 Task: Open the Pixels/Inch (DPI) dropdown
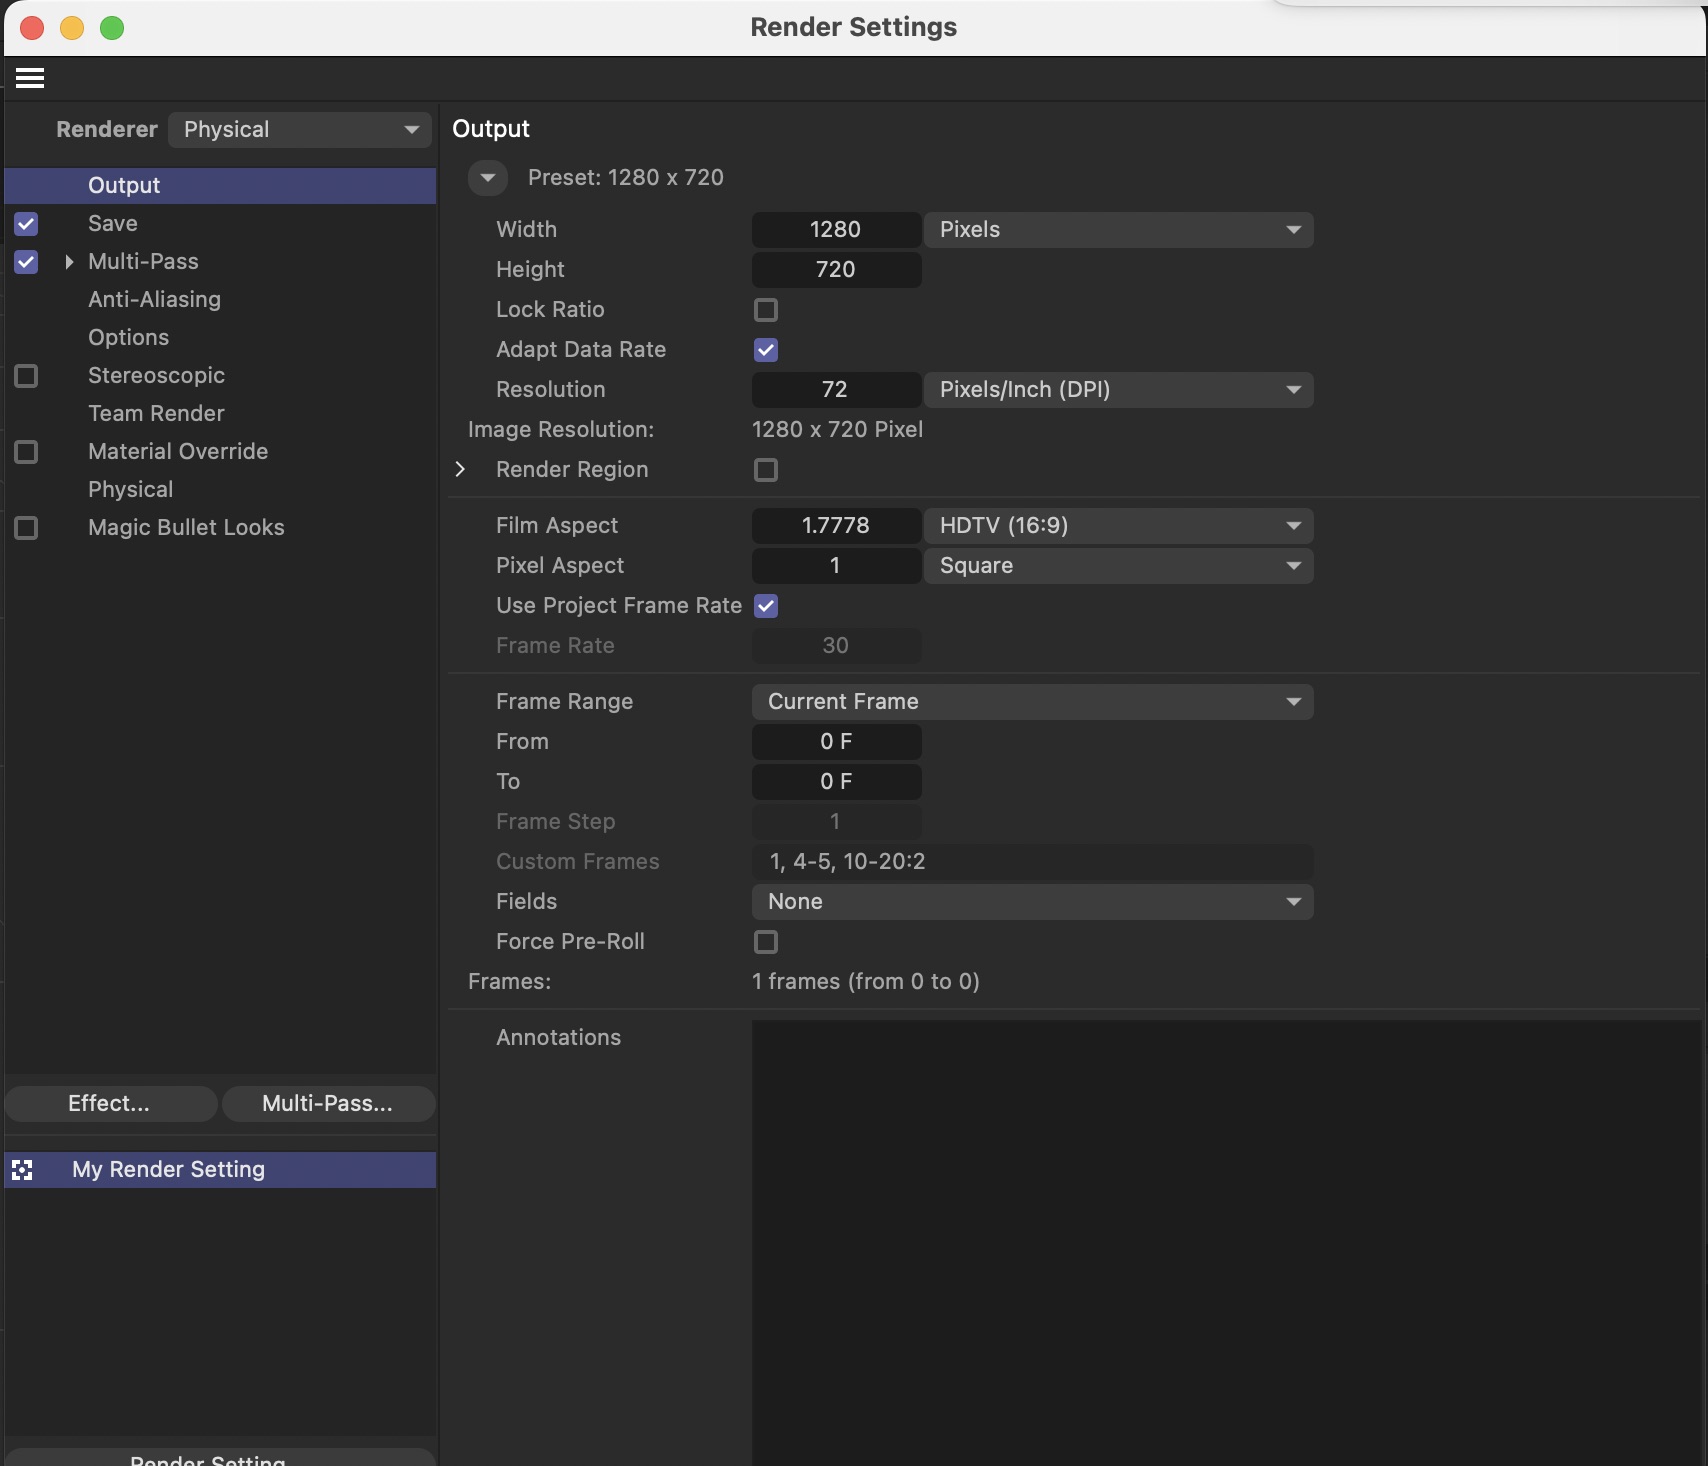point(1119,390)
